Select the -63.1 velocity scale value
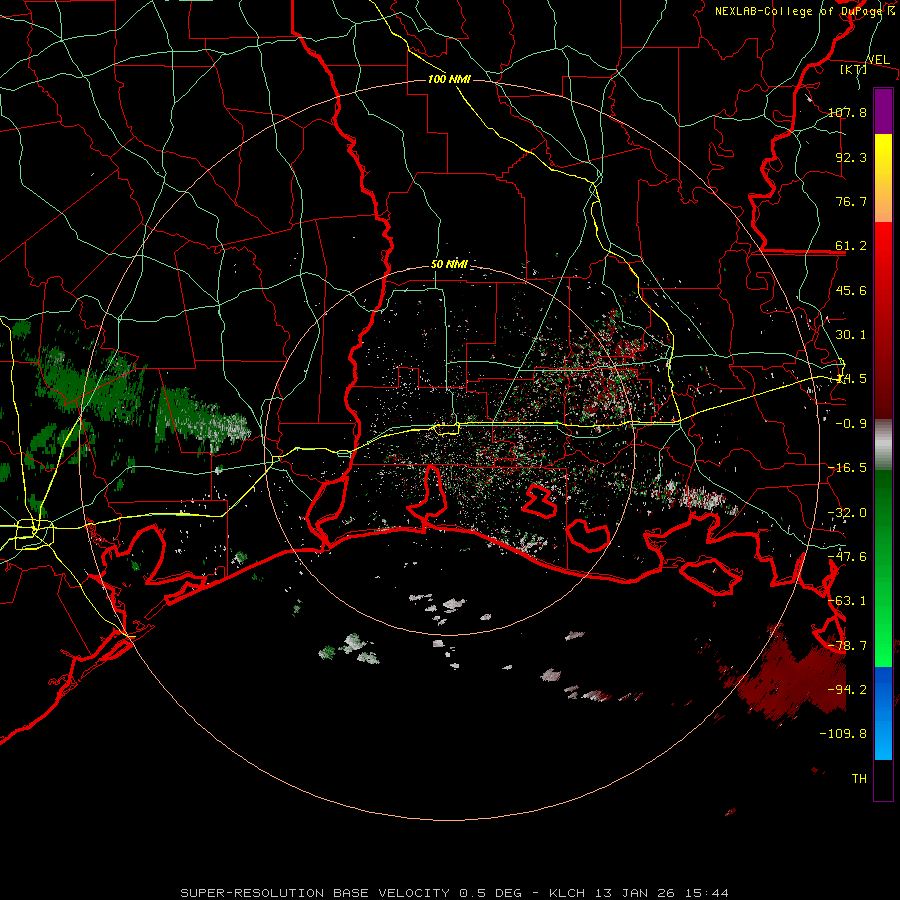 pos(847,601)
